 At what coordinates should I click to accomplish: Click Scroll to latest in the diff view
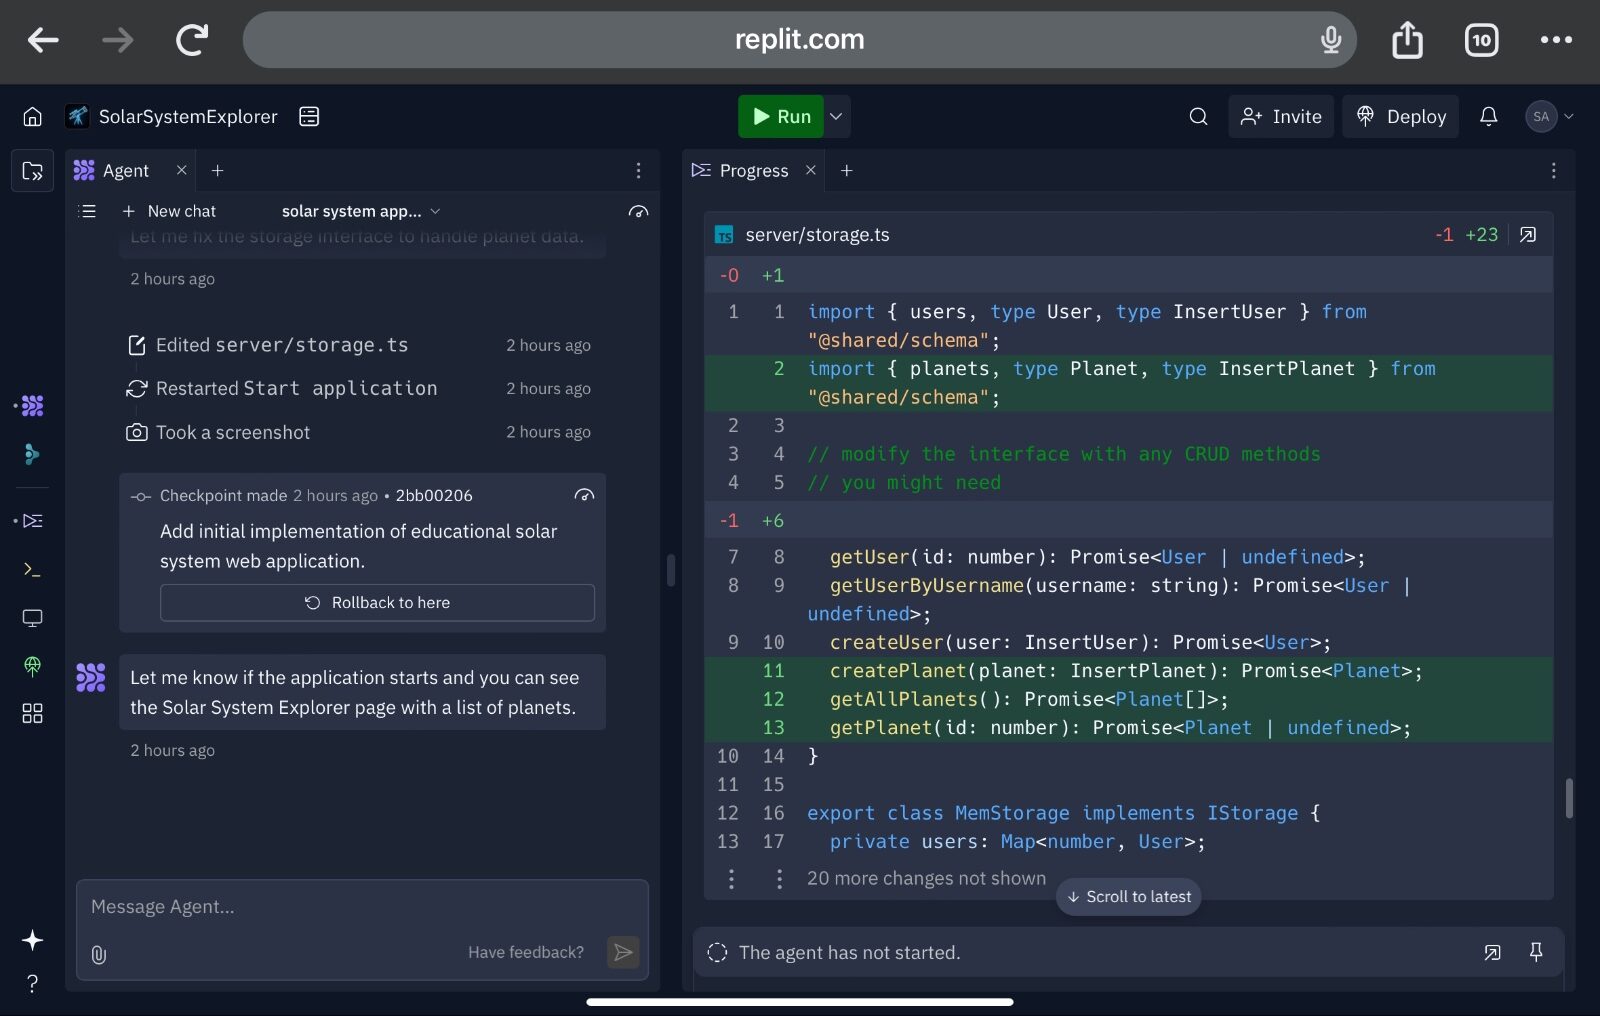(x=1128, y=896)
